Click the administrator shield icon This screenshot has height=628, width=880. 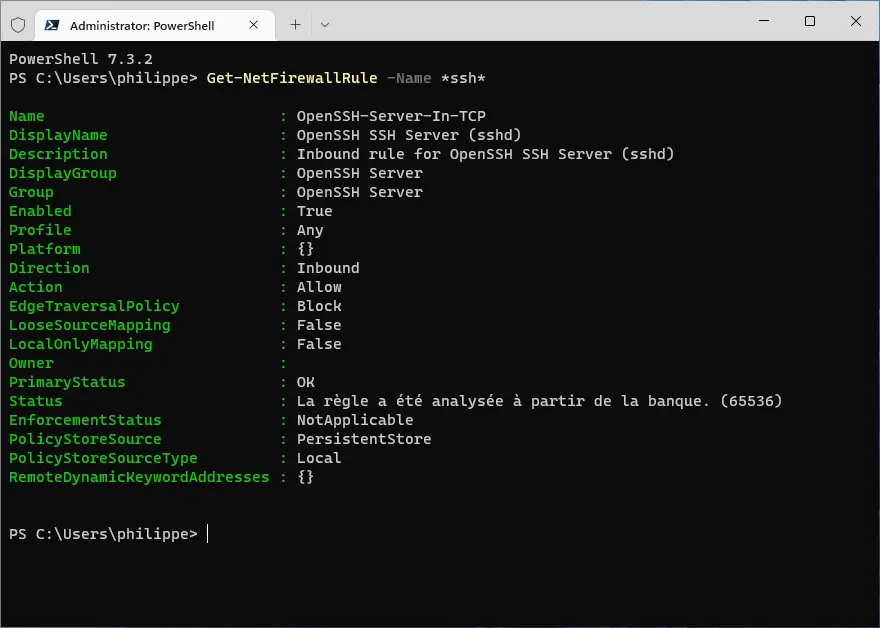point(18,25)
